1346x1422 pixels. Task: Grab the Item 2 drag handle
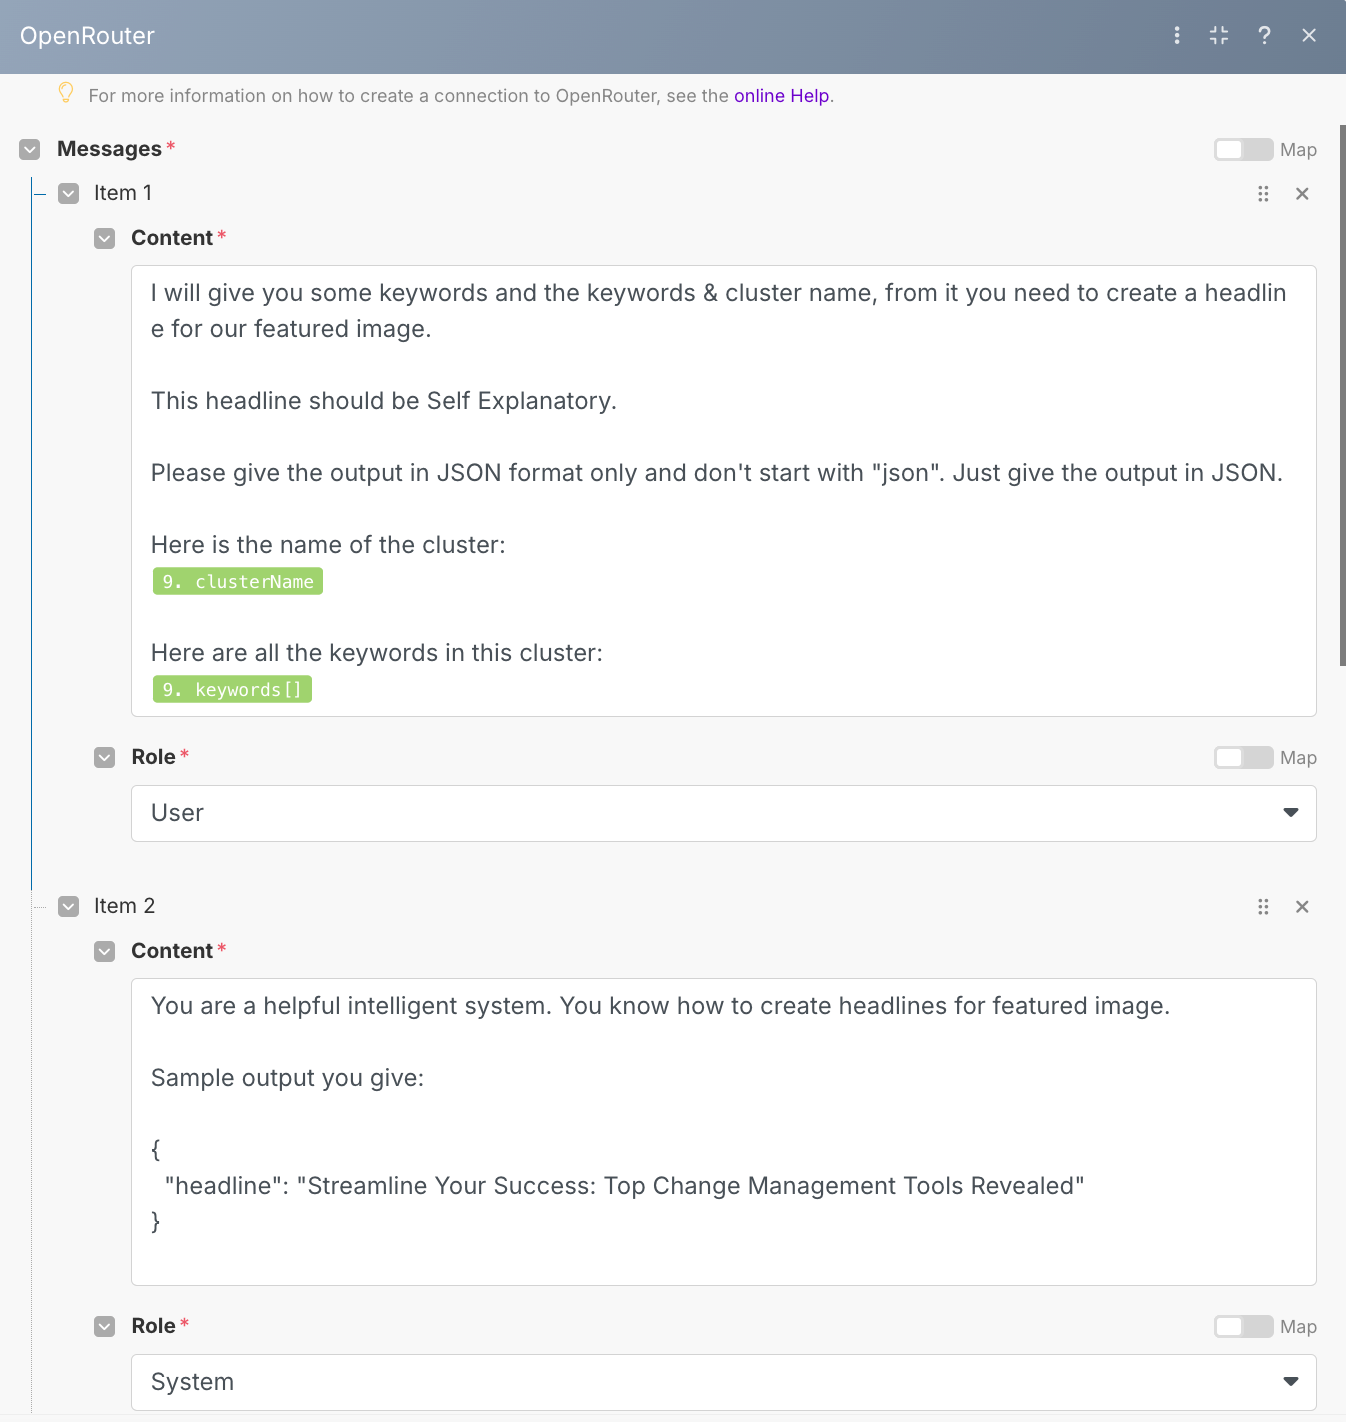(1263, 907)
